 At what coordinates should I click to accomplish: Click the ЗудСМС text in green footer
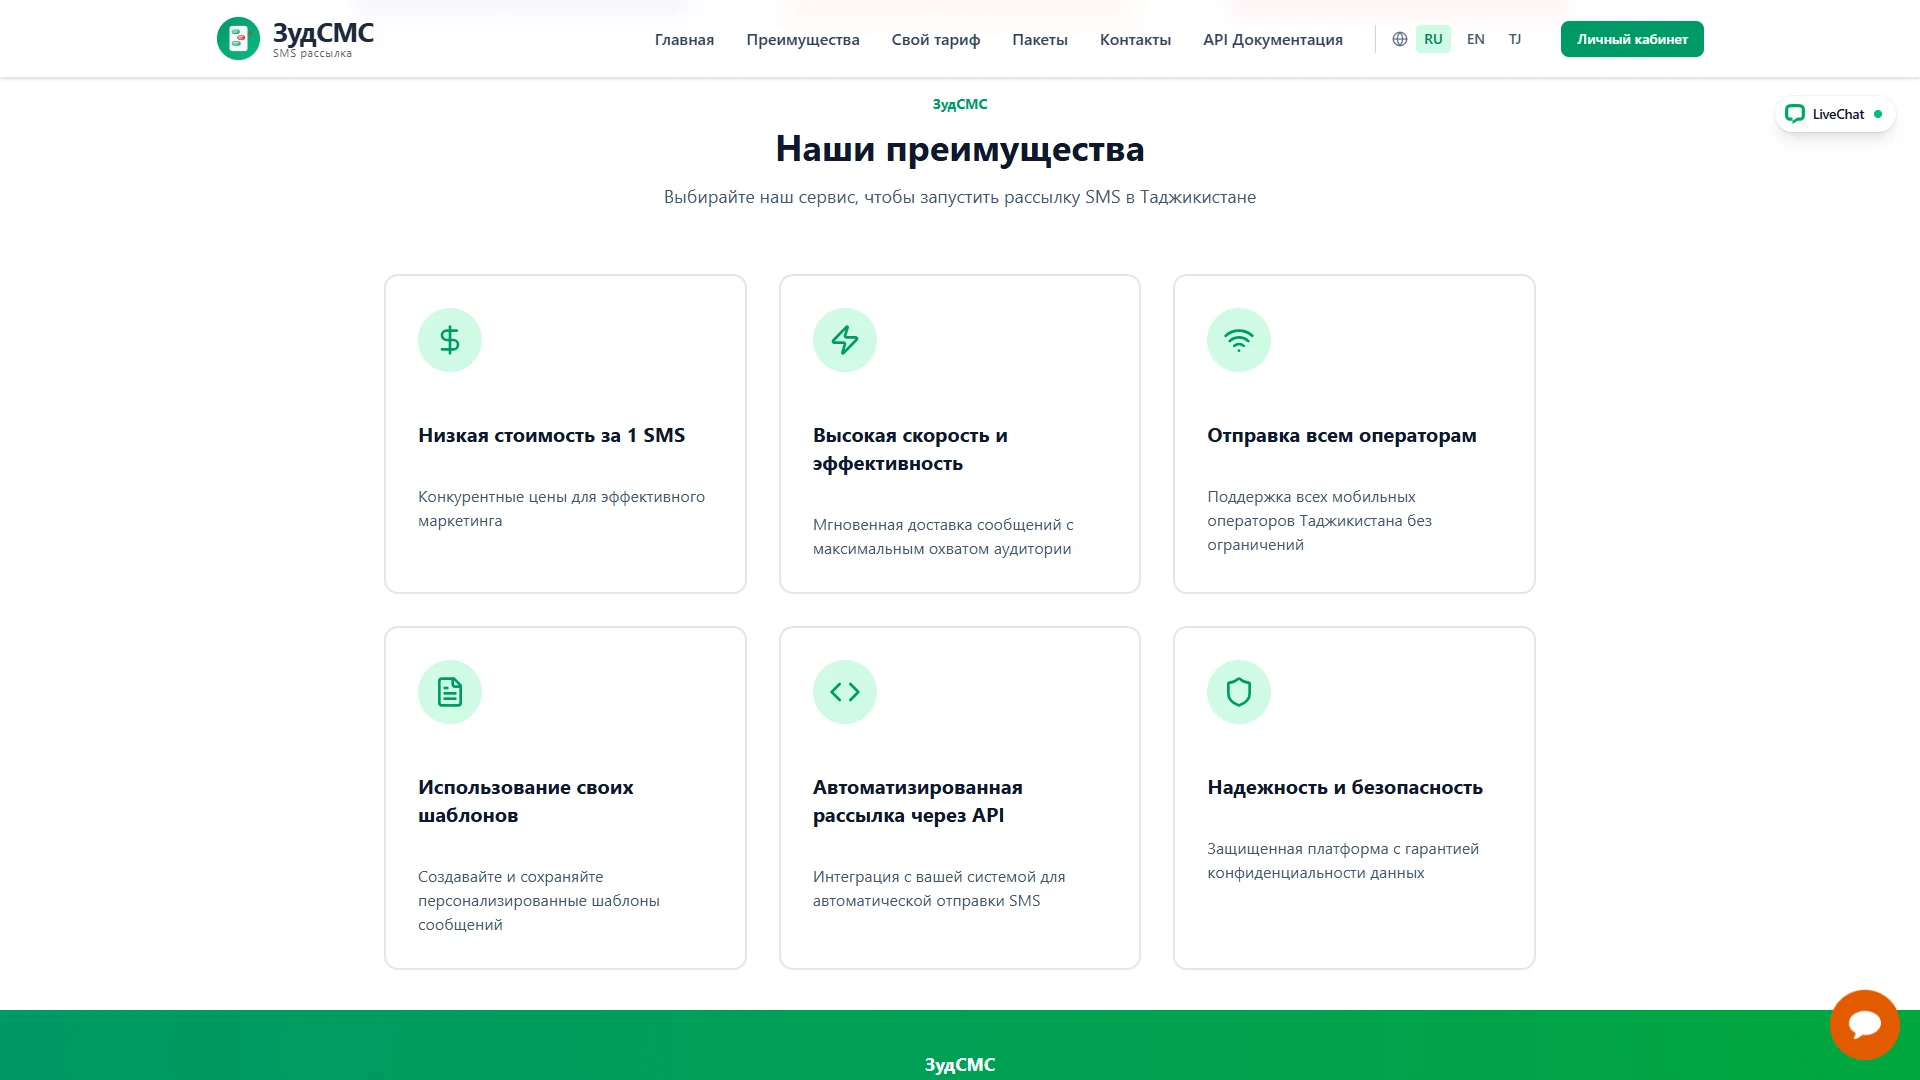pyautogui.click(x=960, y=1065)
